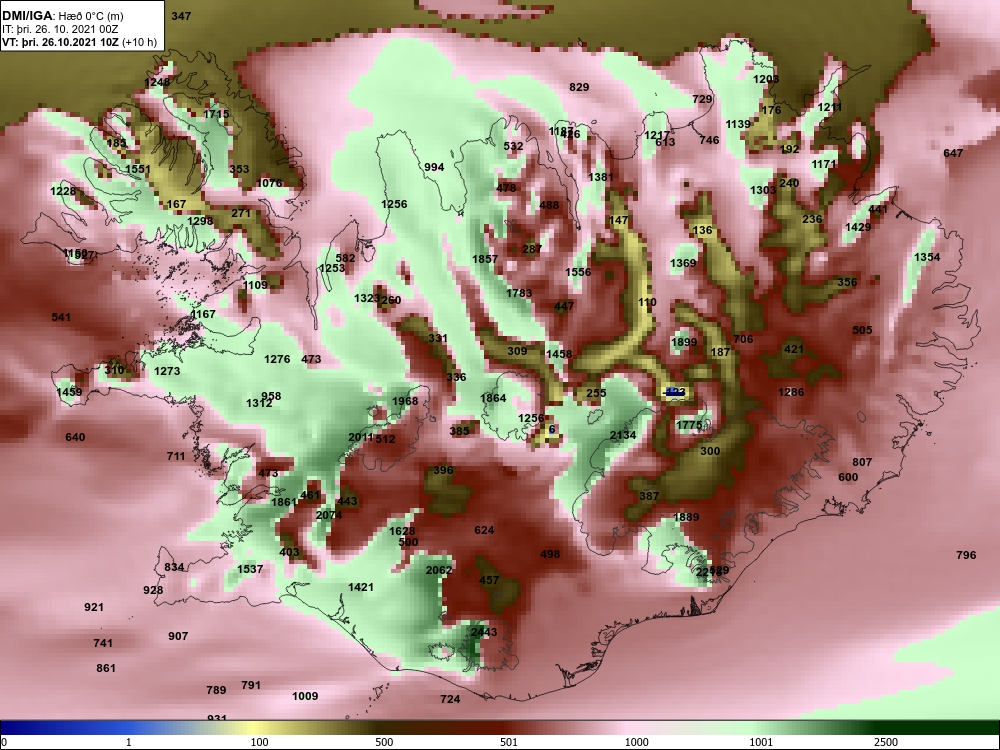Click the map value 1421

pyautogui.click(x=361, y=587)
